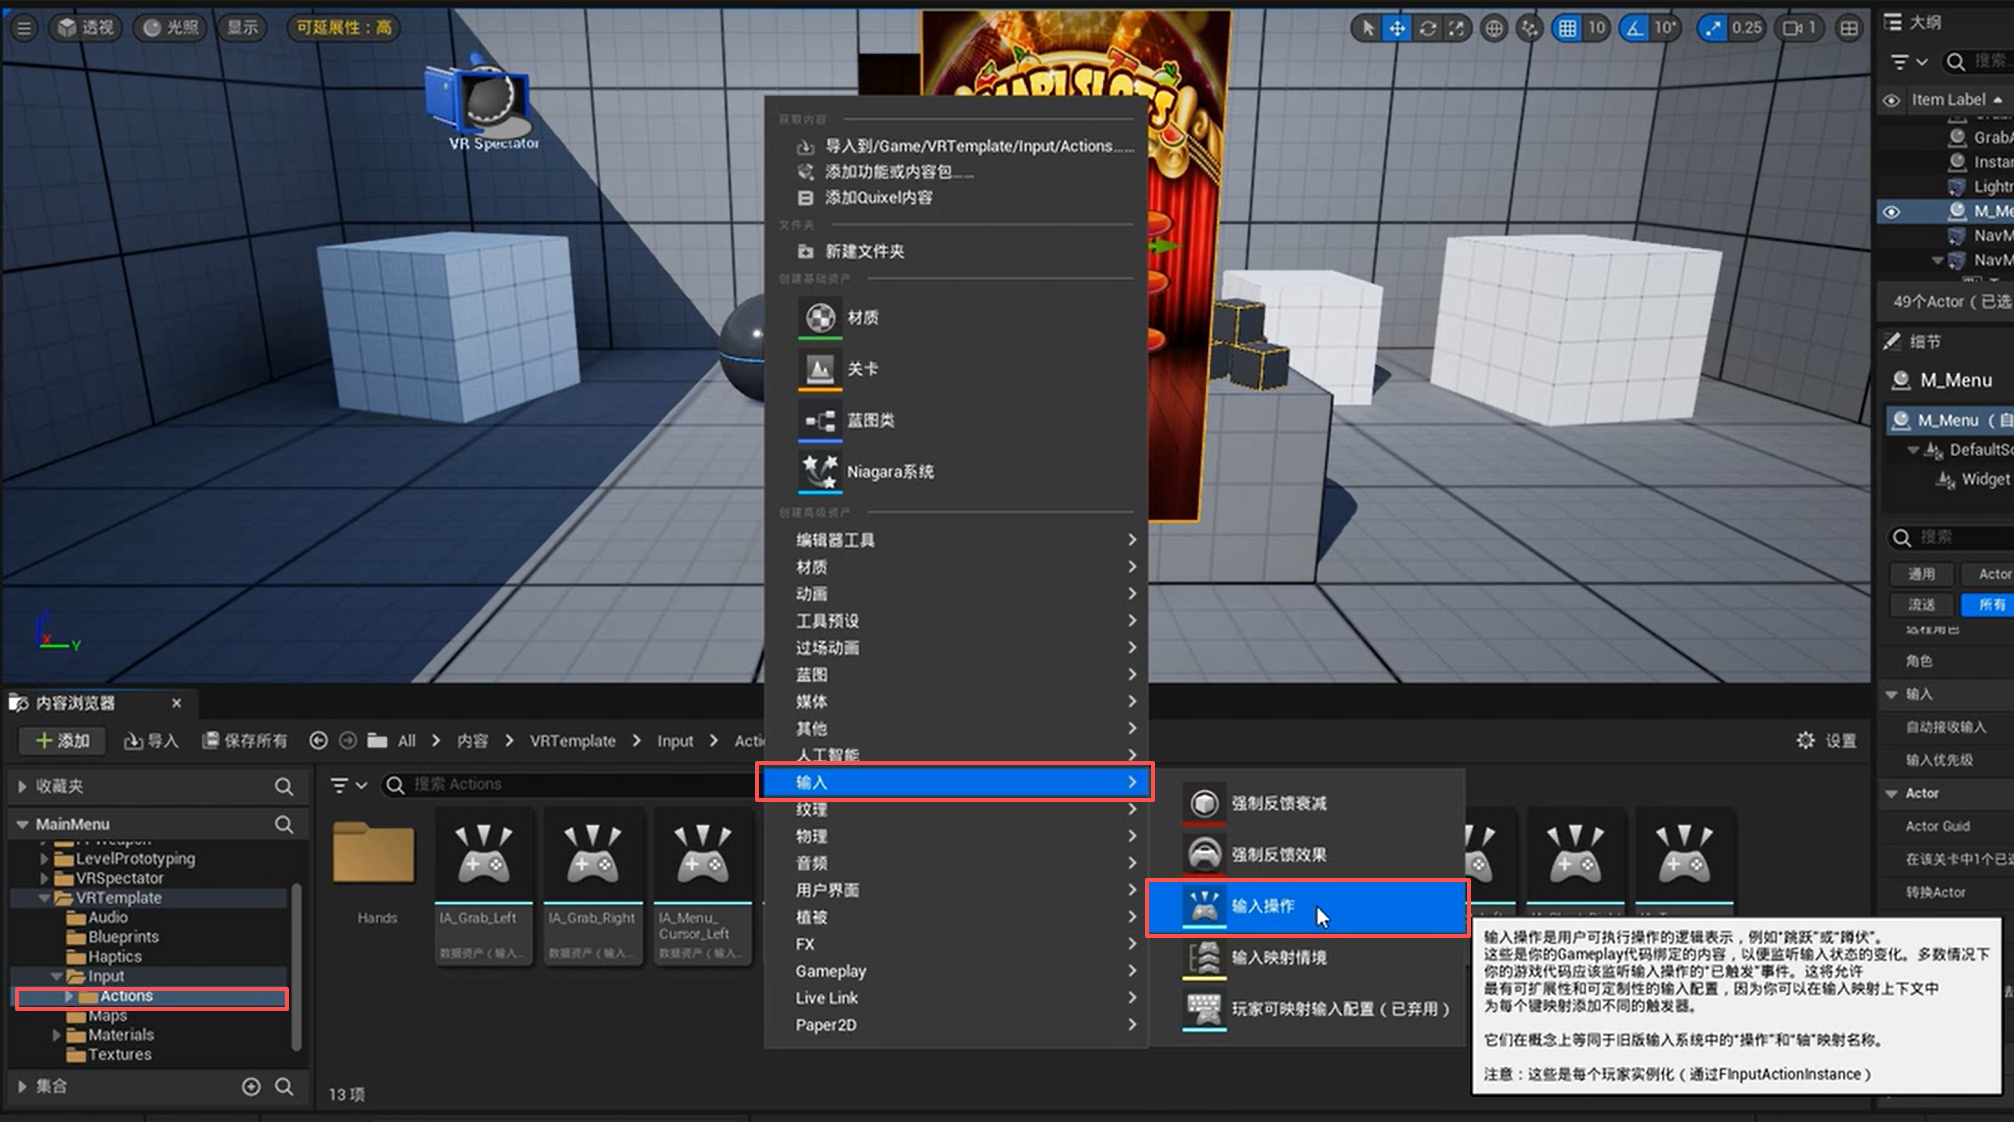Click the world coordinate system globe icon

pos(1493,28)
